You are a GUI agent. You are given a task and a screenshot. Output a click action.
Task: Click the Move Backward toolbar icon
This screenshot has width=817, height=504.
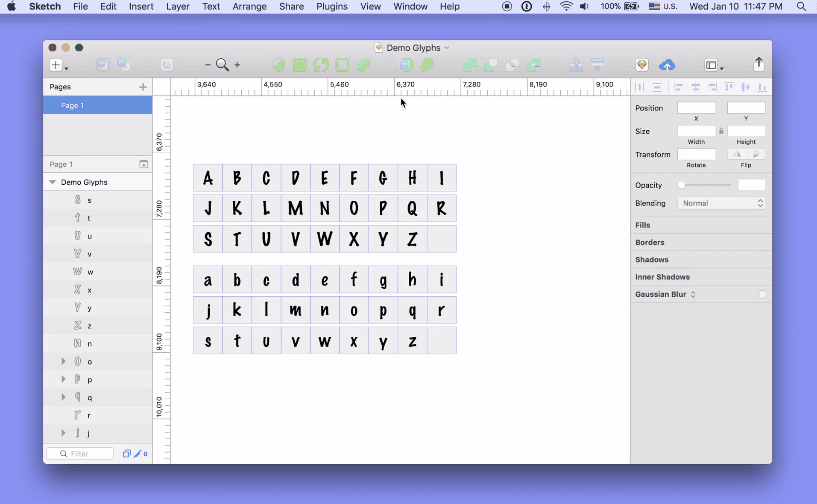point(597,65)
